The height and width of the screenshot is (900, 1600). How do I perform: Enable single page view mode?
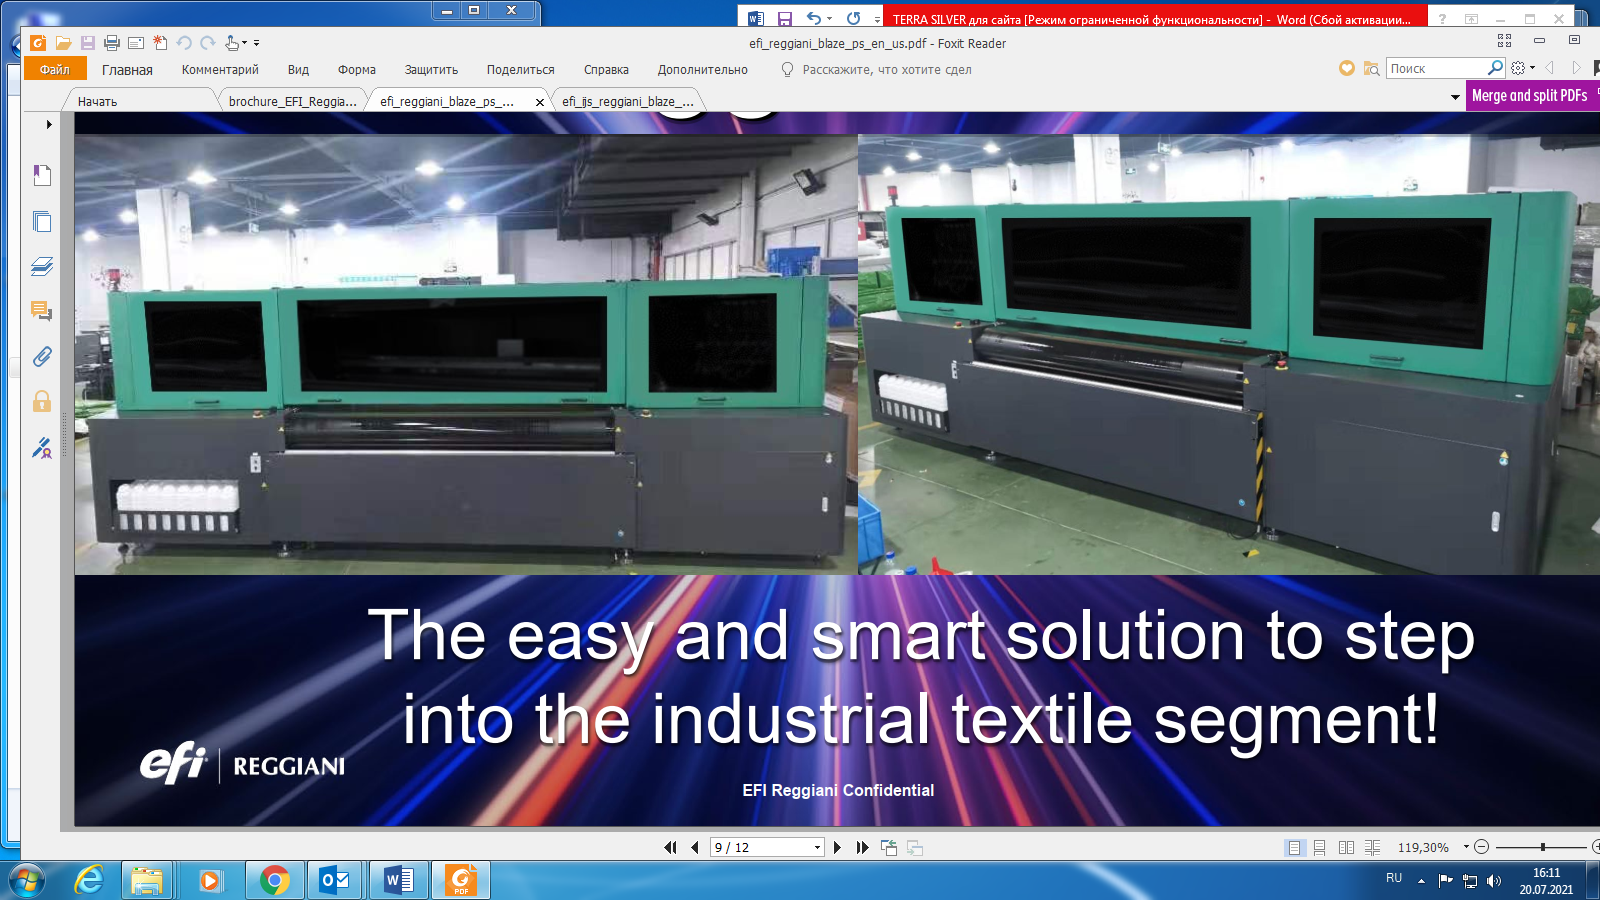(1294, 847)
